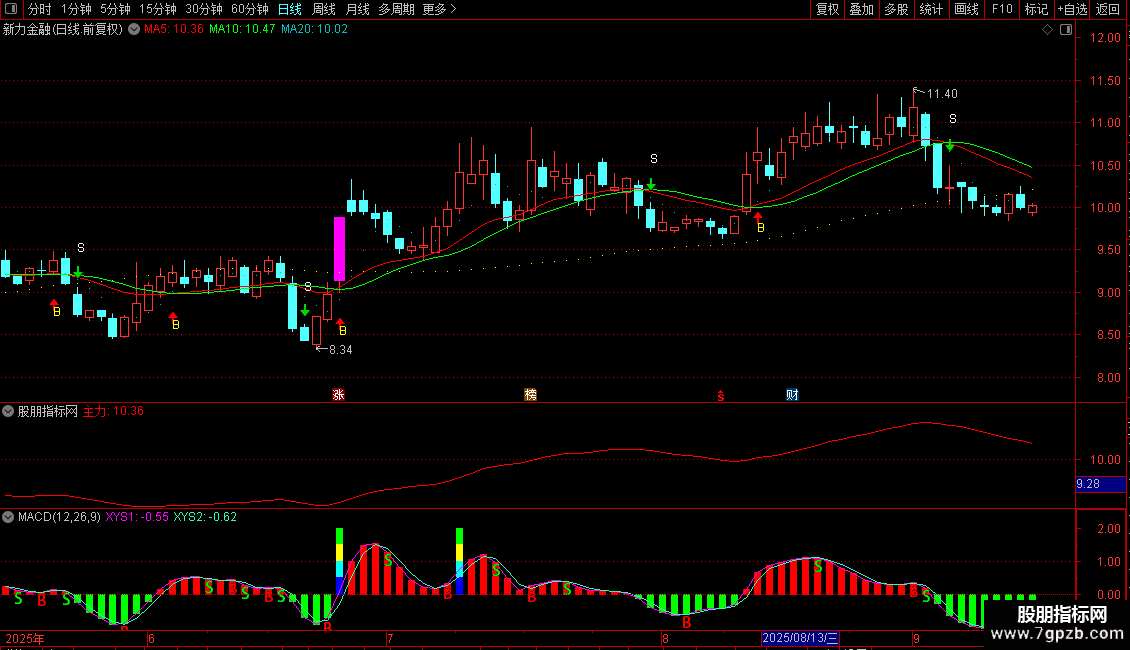This screenshot has height=650, width=1130.
Task: Expand the MACD indicator dropdown
Action: 8,517
